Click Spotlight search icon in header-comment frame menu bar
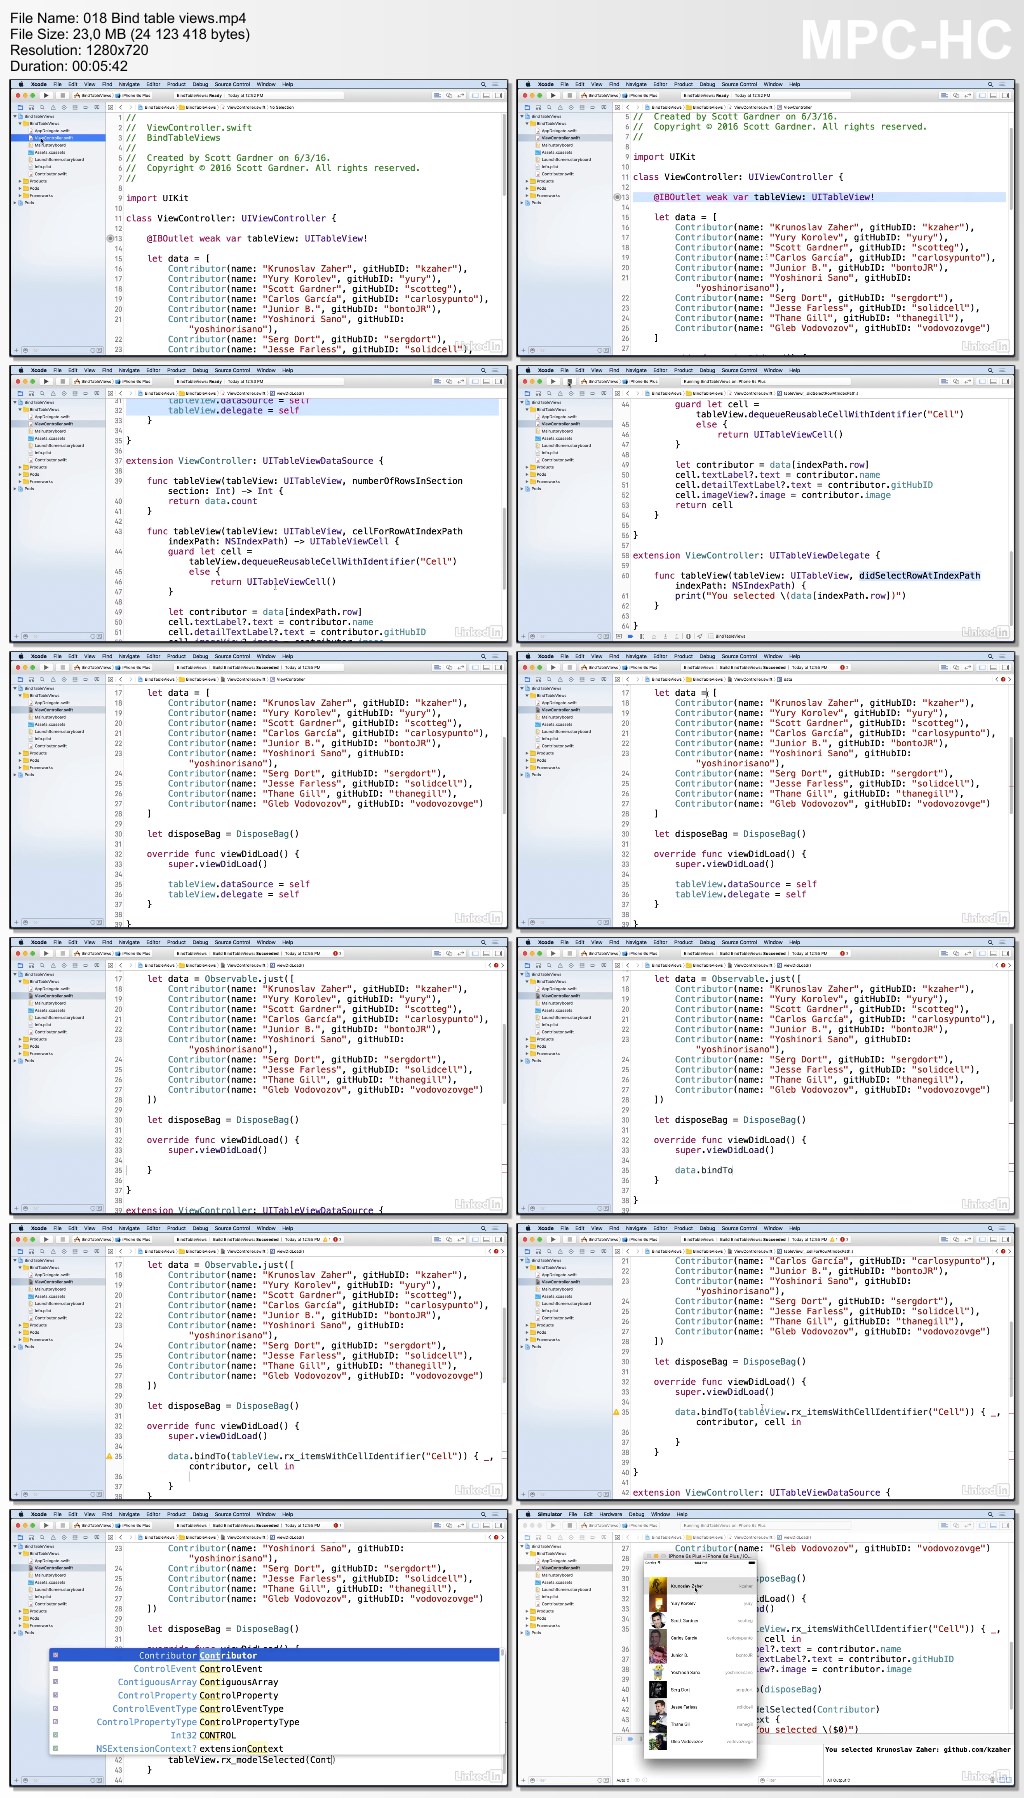The height and width of the screenshot is (1798, 1024). coord(483,84)
